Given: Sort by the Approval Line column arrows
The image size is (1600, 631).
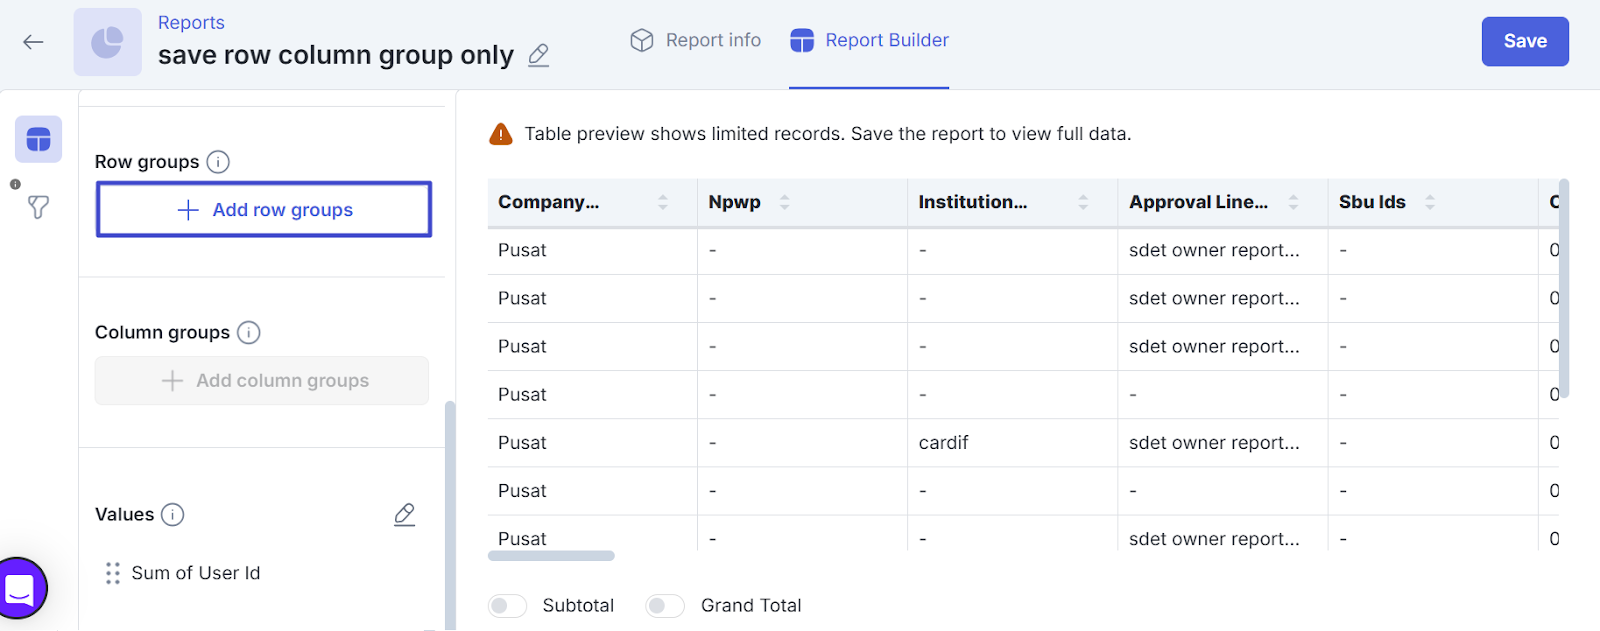Looking at the screenshot, I should click(x=1293, y=202).
